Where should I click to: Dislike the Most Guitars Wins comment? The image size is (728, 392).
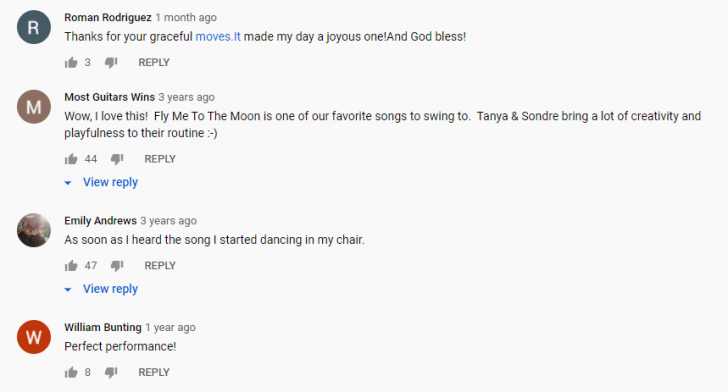pos(117,159)
